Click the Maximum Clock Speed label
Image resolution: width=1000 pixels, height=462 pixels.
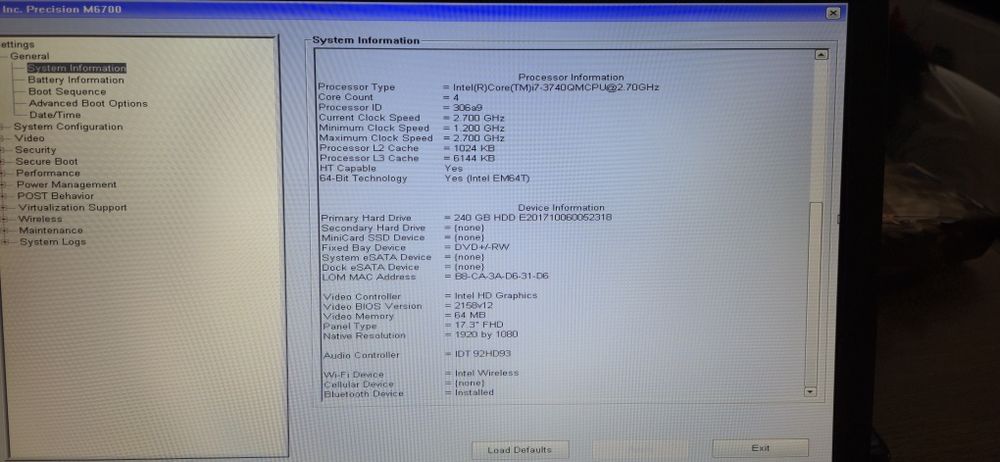point(376,138)
